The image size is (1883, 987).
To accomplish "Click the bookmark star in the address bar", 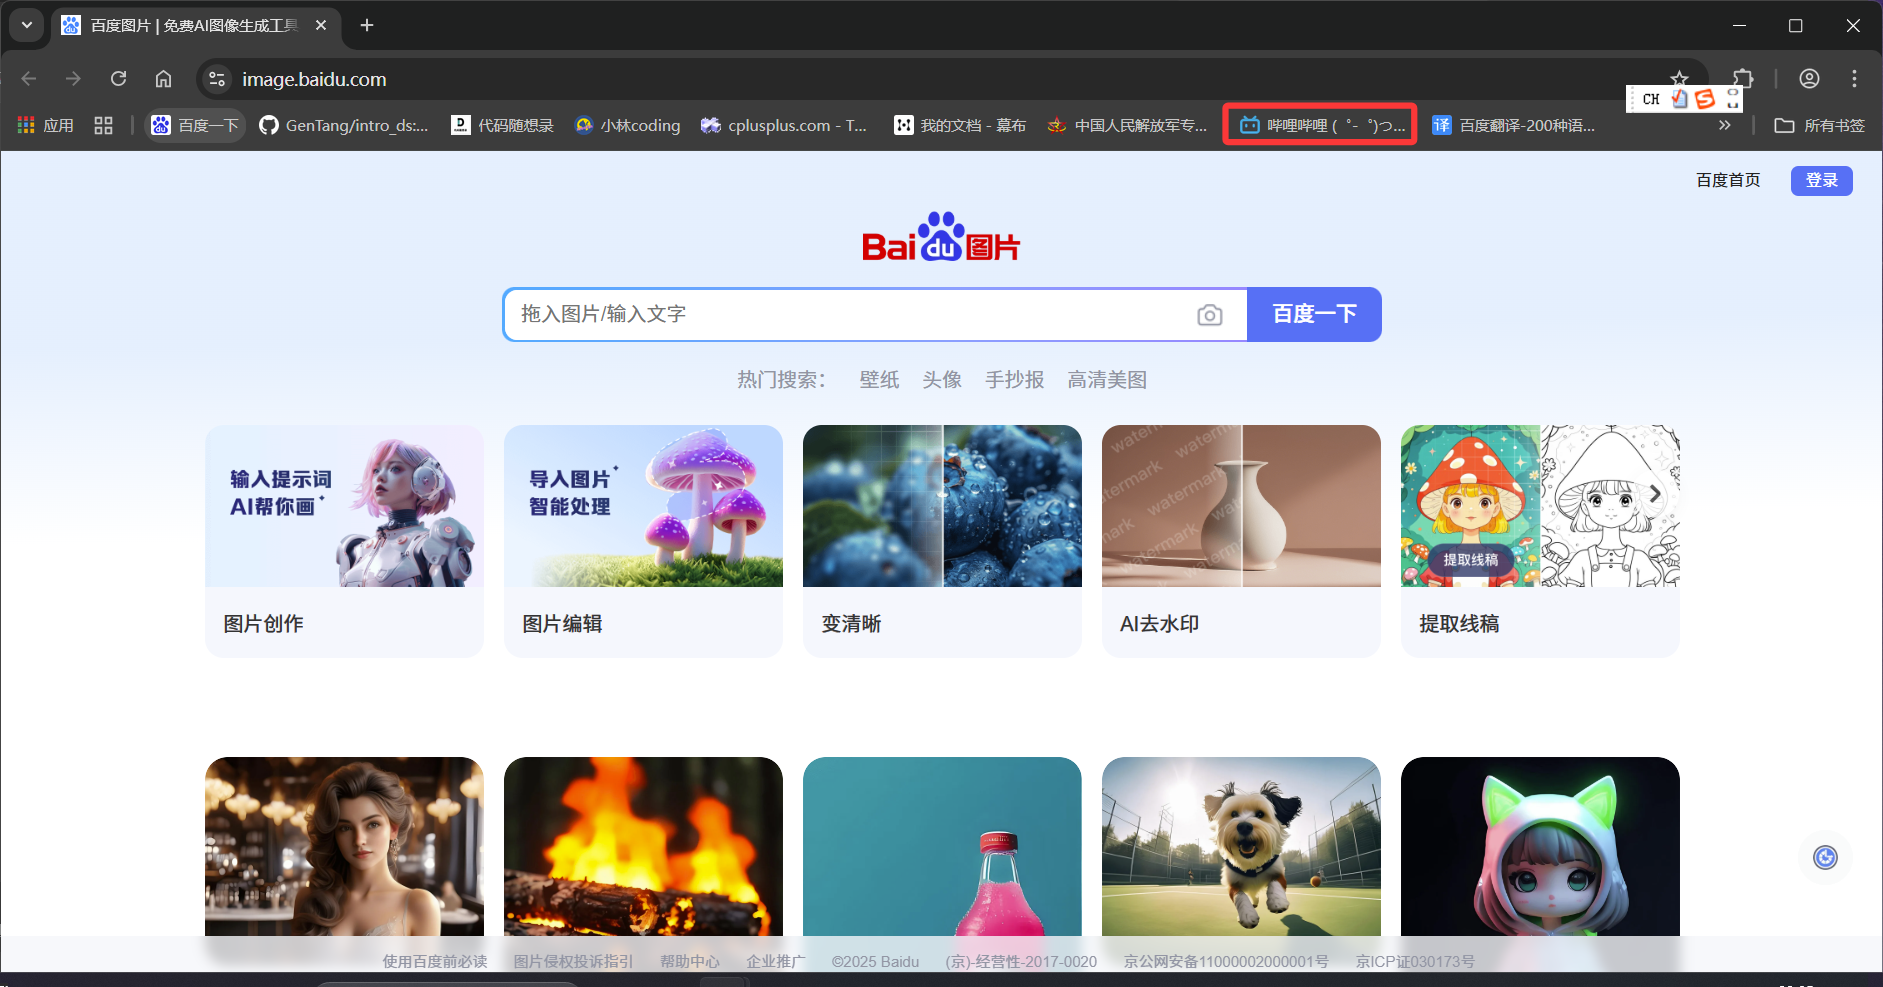I will tap(1681, 79).
